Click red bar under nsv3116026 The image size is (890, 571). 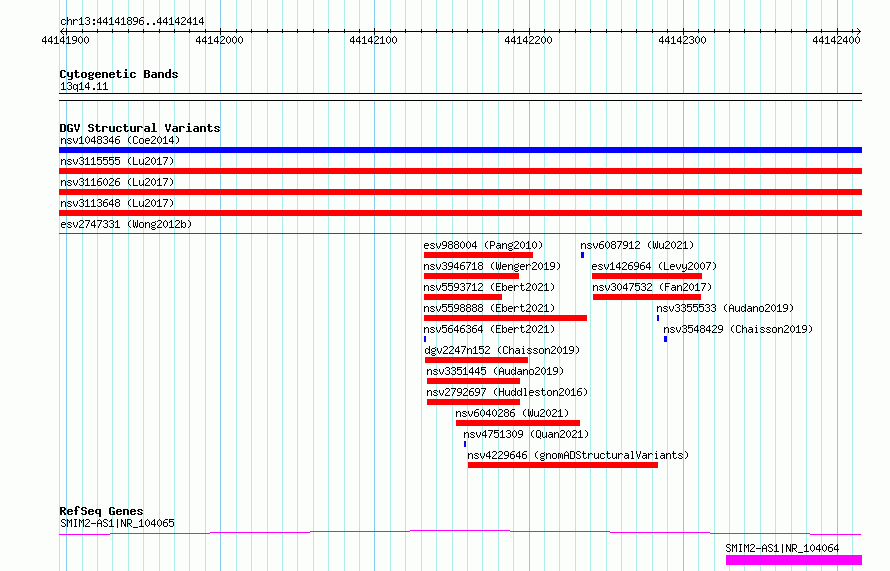point(460,192)
